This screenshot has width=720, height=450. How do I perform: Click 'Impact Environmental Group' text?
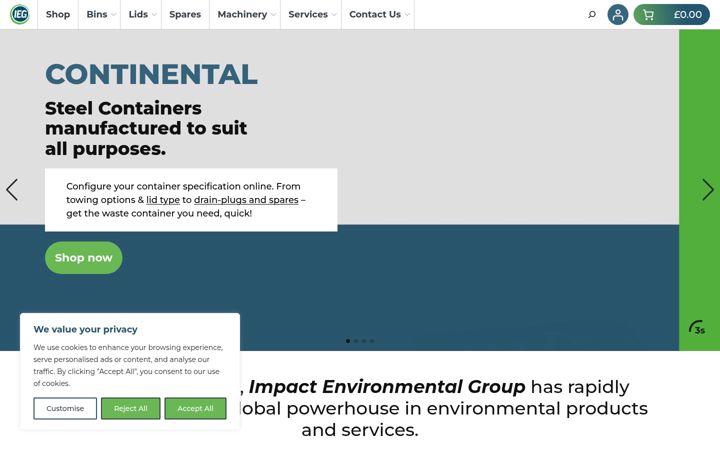click(387, 387)
